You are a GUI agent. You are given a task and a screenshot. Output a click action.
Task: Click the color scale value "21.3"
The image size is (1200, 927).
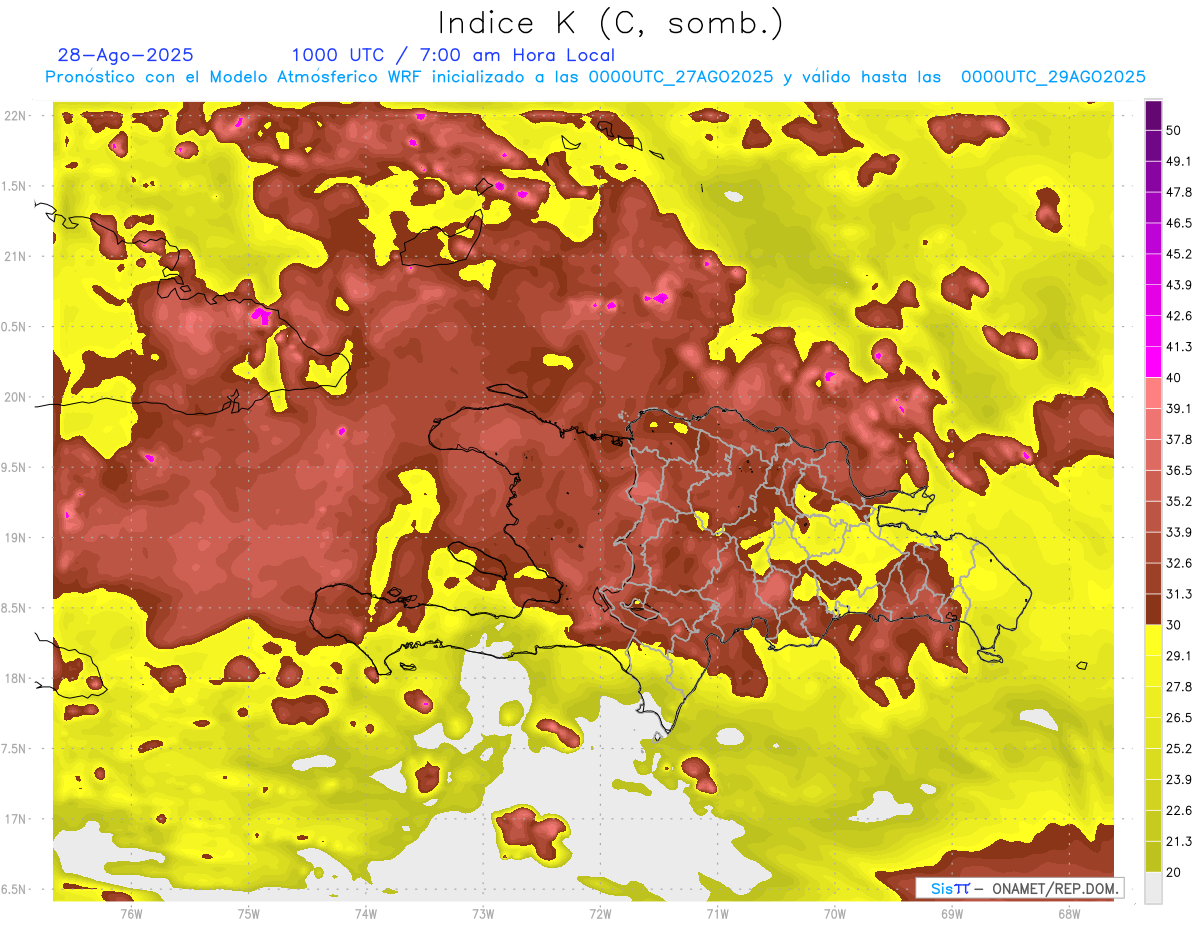click(x=1178, y=841)
